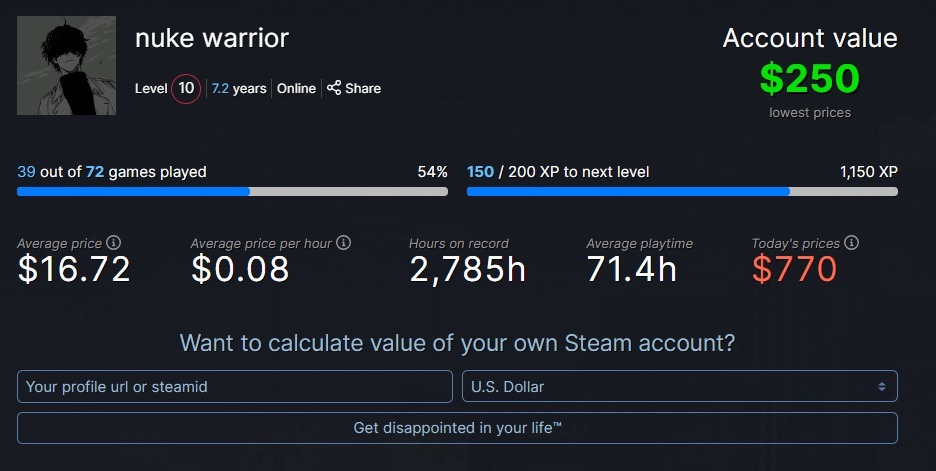
Task: Click the $250 account value amount
Action: pyautogui.click(x=809, y=78)
